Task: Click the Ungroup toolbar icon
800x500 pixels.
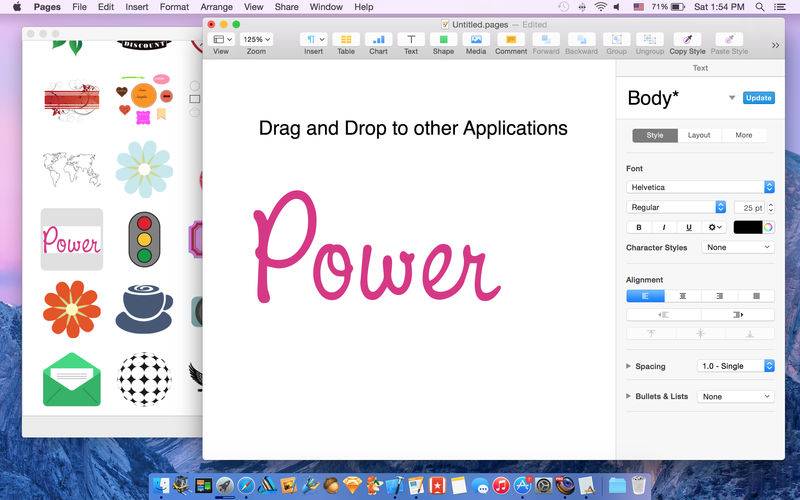Action: pyautogui.click(x=650, y=39)
